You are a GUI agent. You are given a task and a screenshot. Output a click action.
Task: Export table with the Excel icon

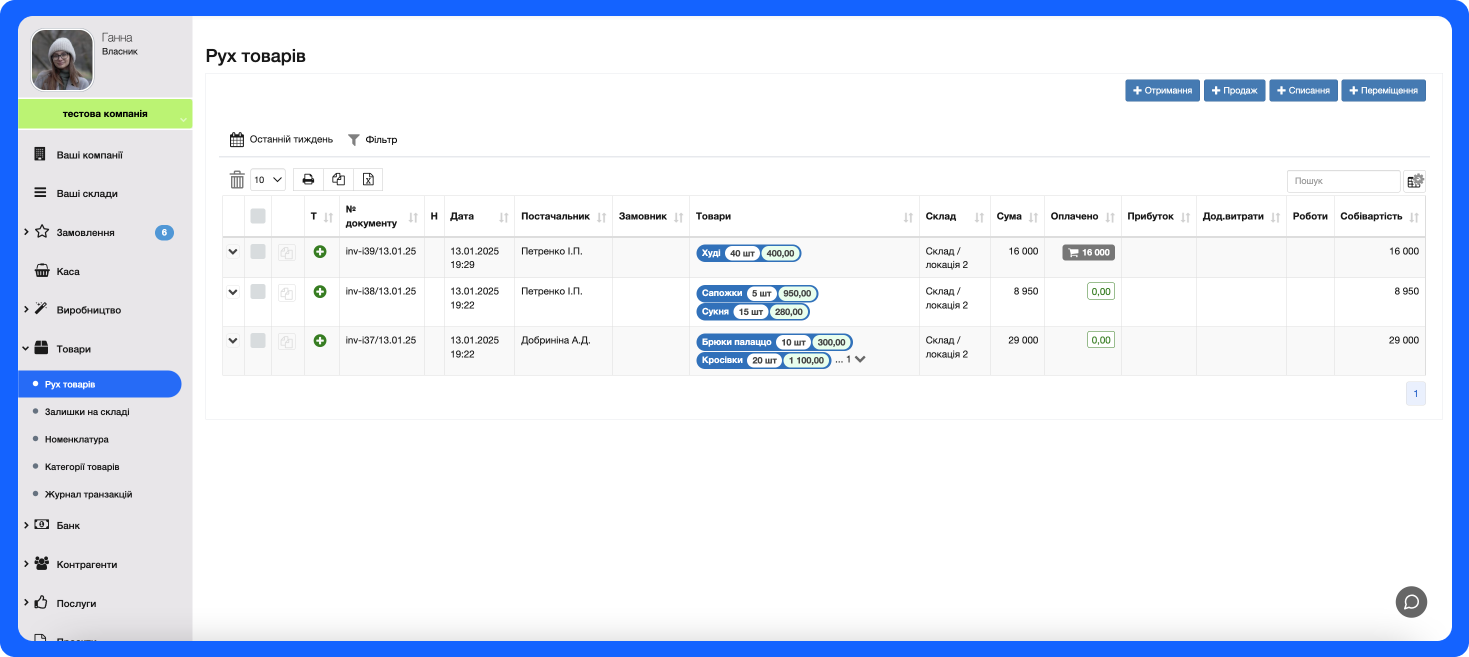[x=368, y=180]
